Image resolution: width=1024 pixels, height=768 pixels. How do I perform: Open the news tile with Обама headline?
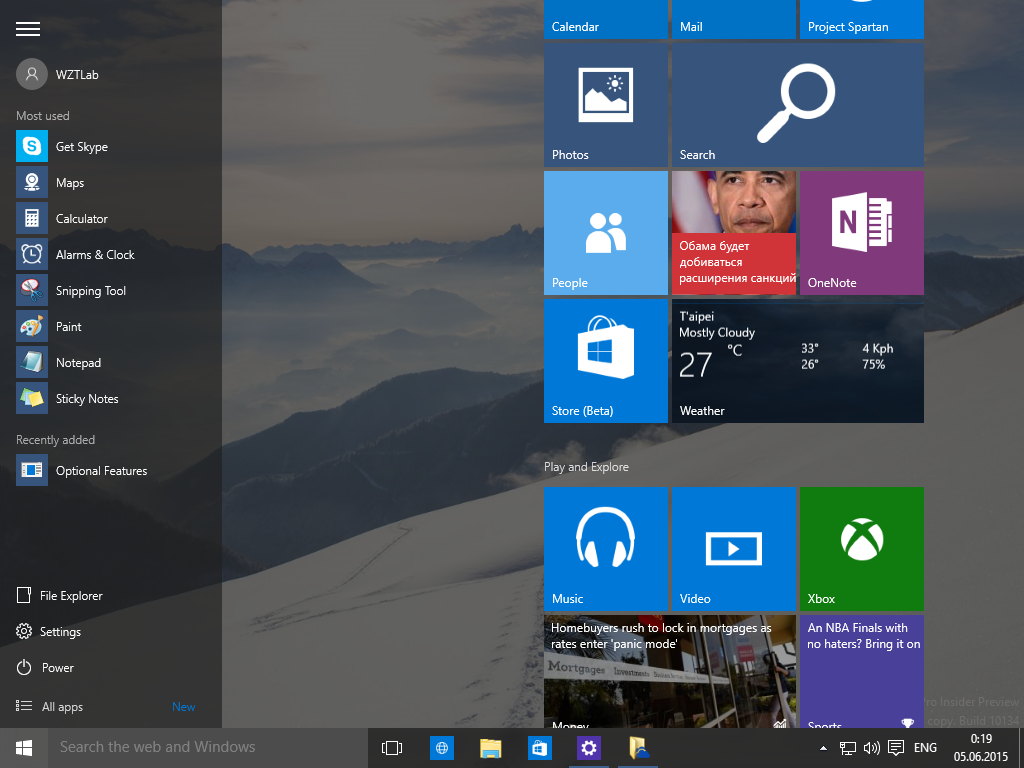(x=734, y=233)
